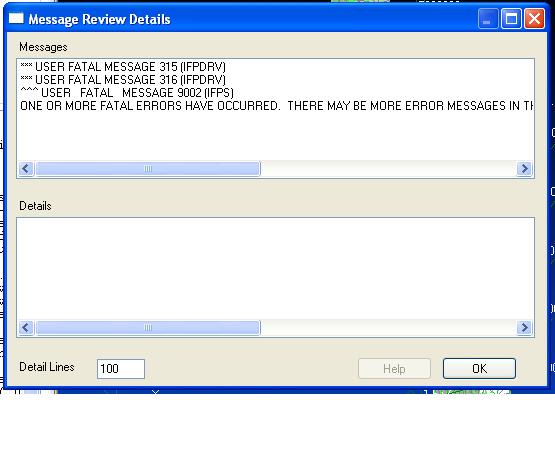The height and width of the screenshot is (470, 555).
Task: Click inside the empty Details text area
Action: click(275, 269)
